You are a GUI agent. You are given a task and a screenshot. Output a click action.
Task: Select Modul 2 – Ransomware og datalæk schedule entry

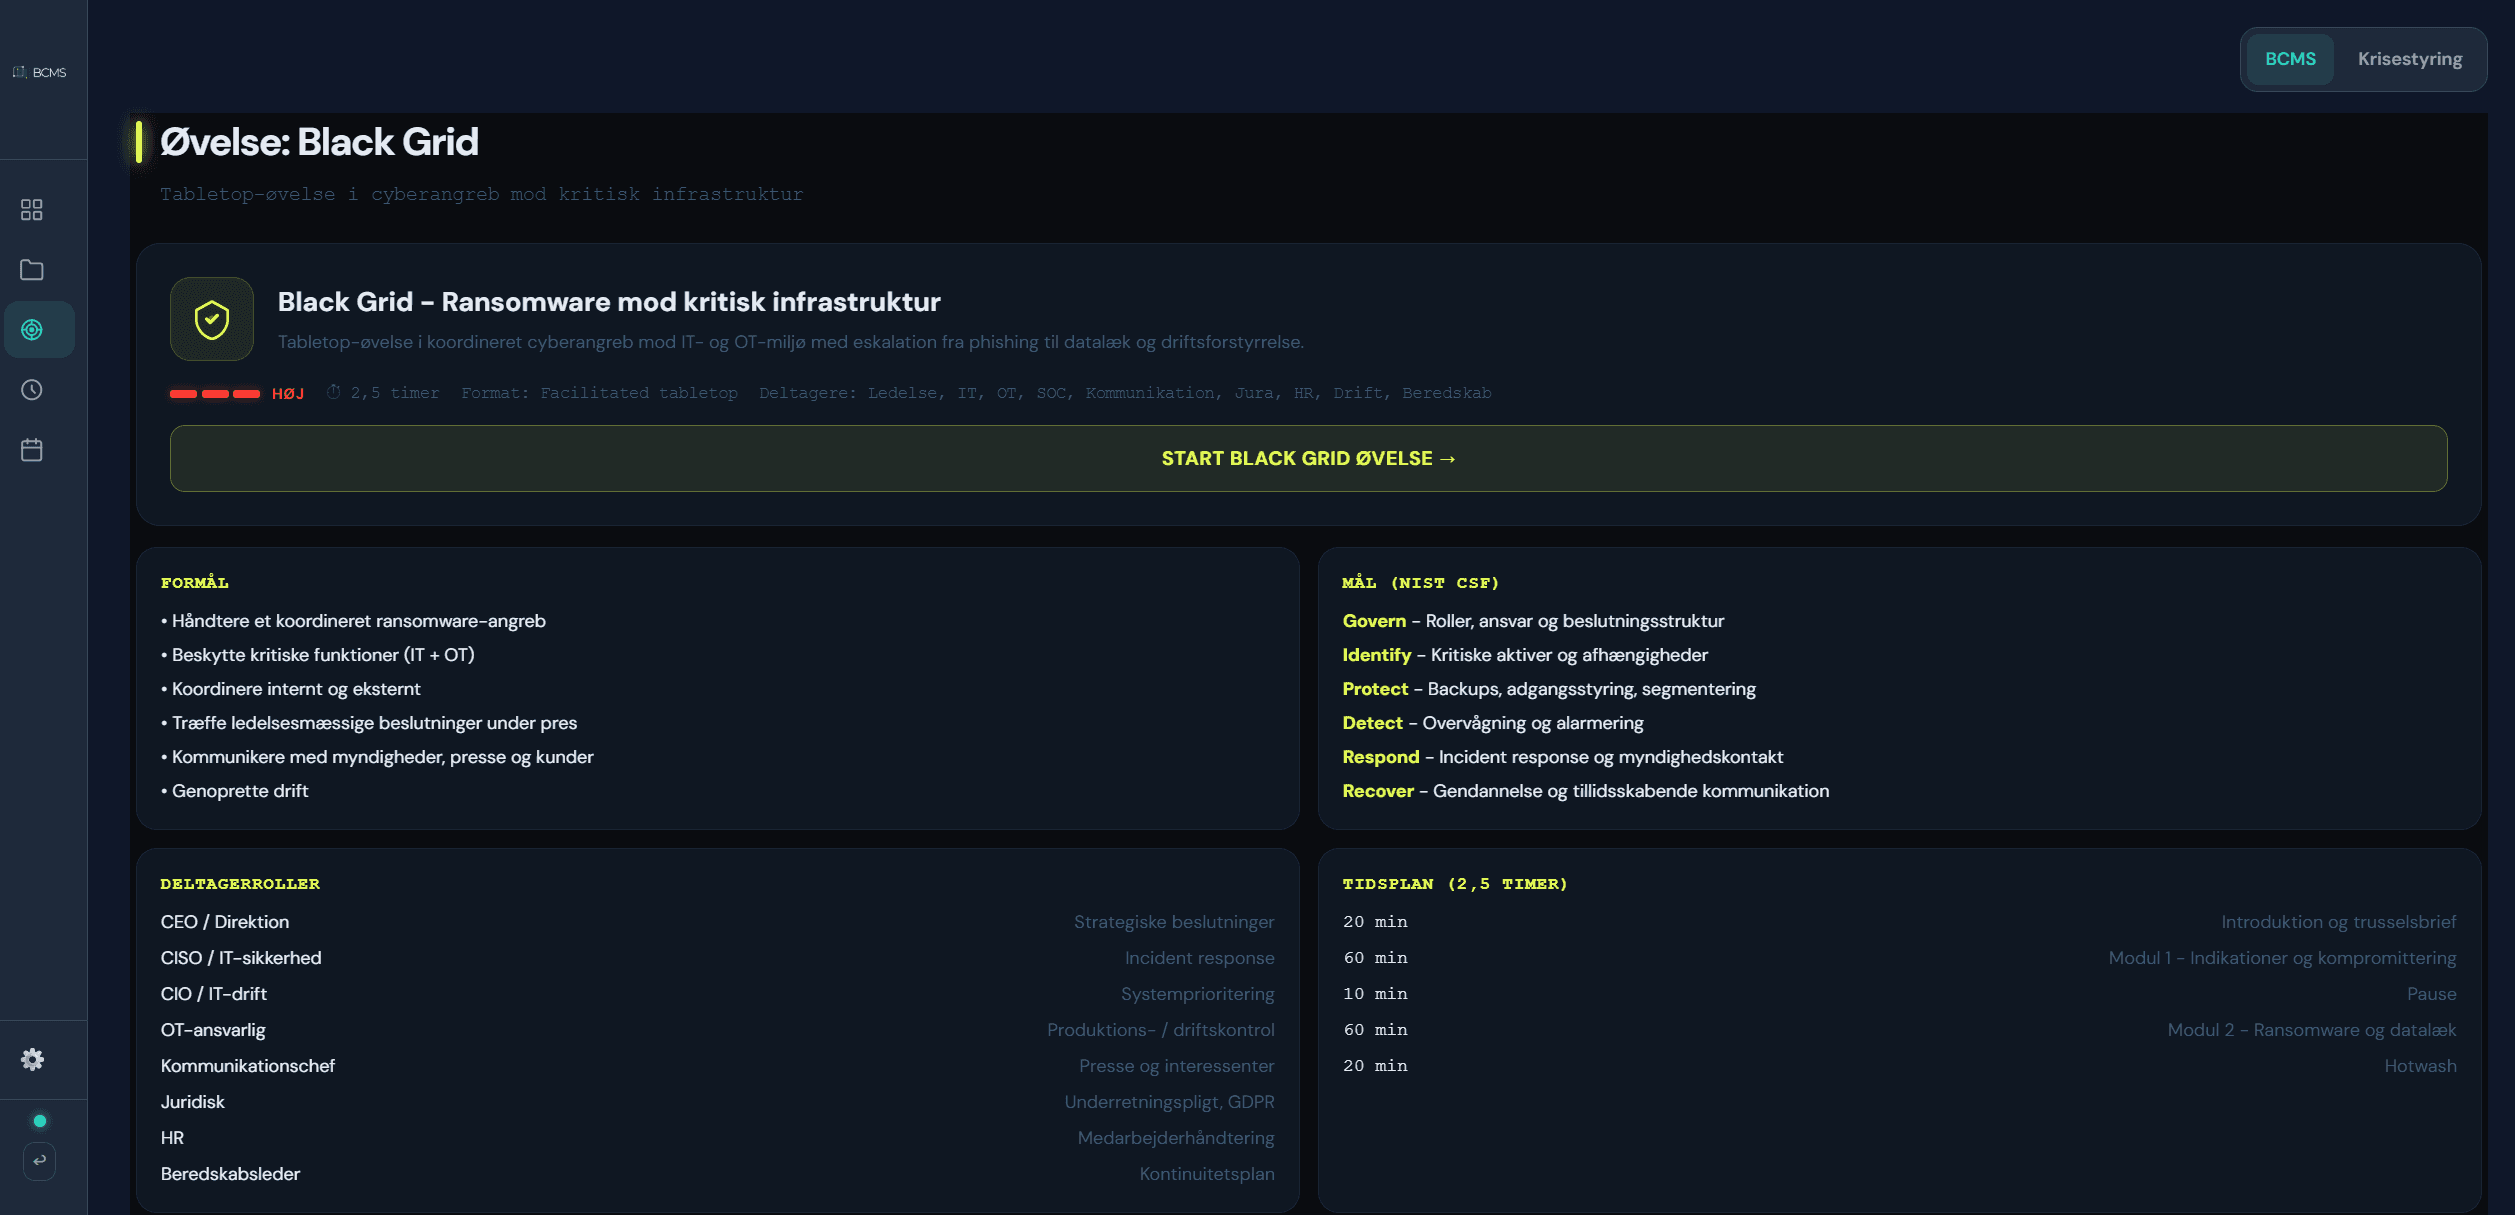click(2311, 1030)
